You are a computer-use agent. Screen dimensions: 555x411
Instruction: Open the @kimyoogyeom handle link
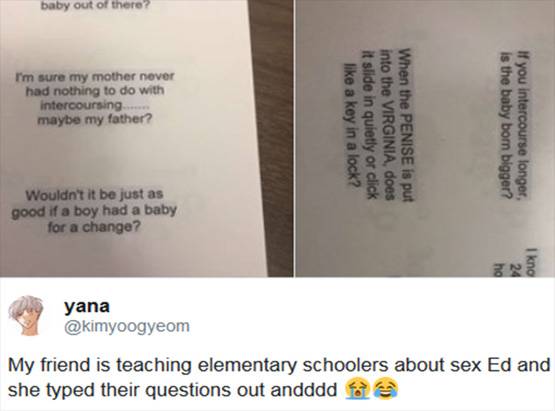tap(126, 326)
